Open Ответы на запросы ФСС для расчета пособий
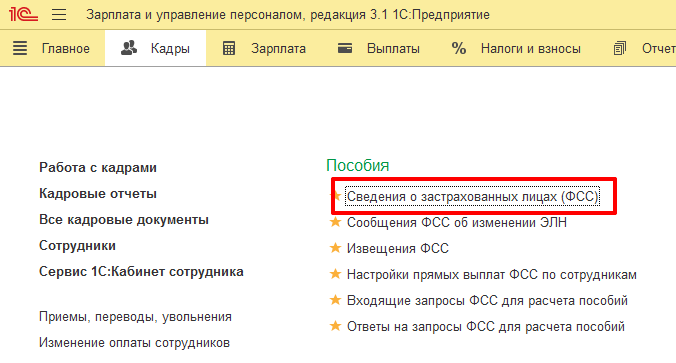This screenshot has height=363, width=676. pos(486,326)
